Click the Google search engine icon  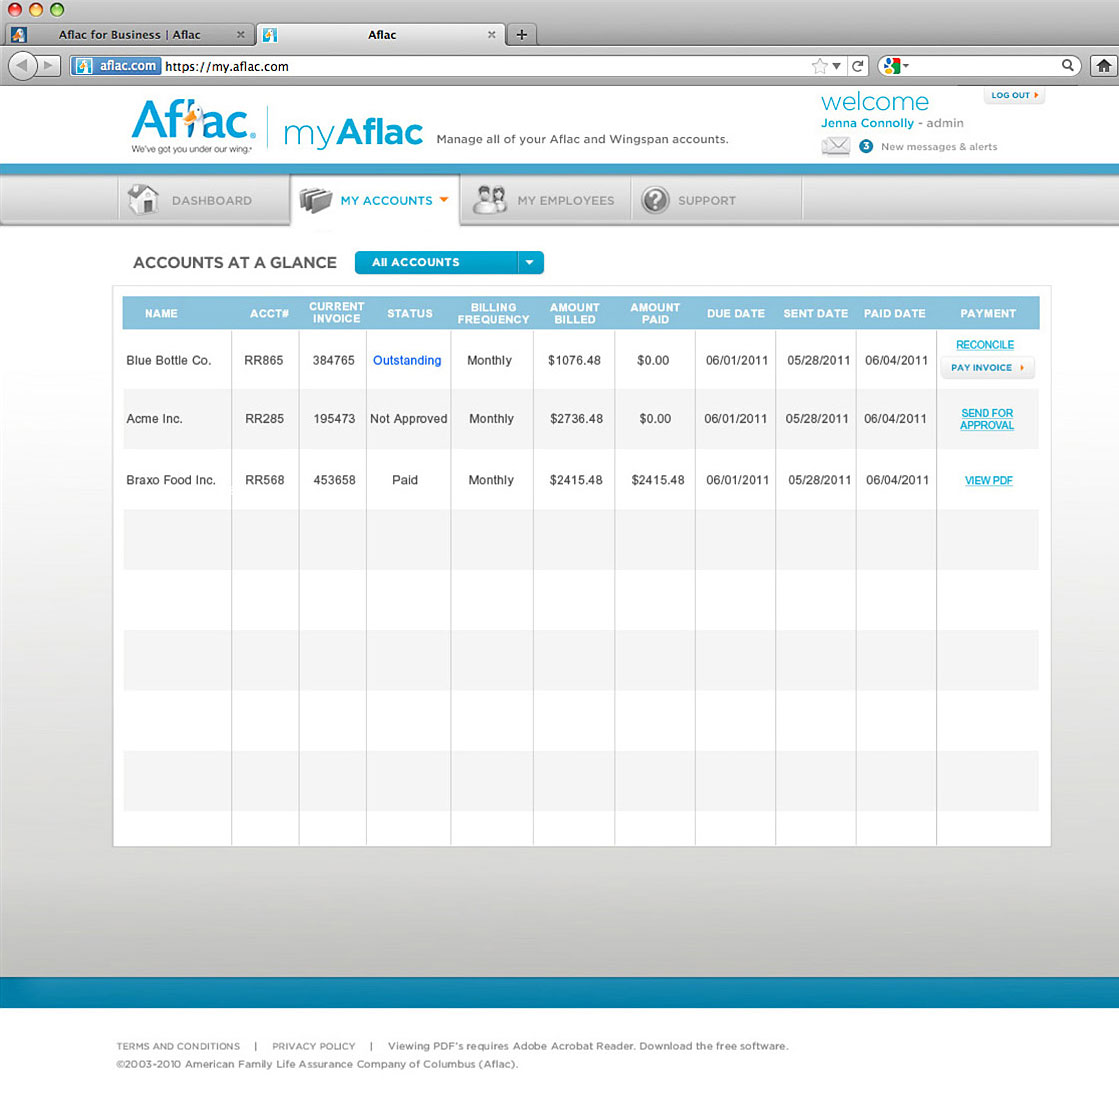(x=892, y=66)
